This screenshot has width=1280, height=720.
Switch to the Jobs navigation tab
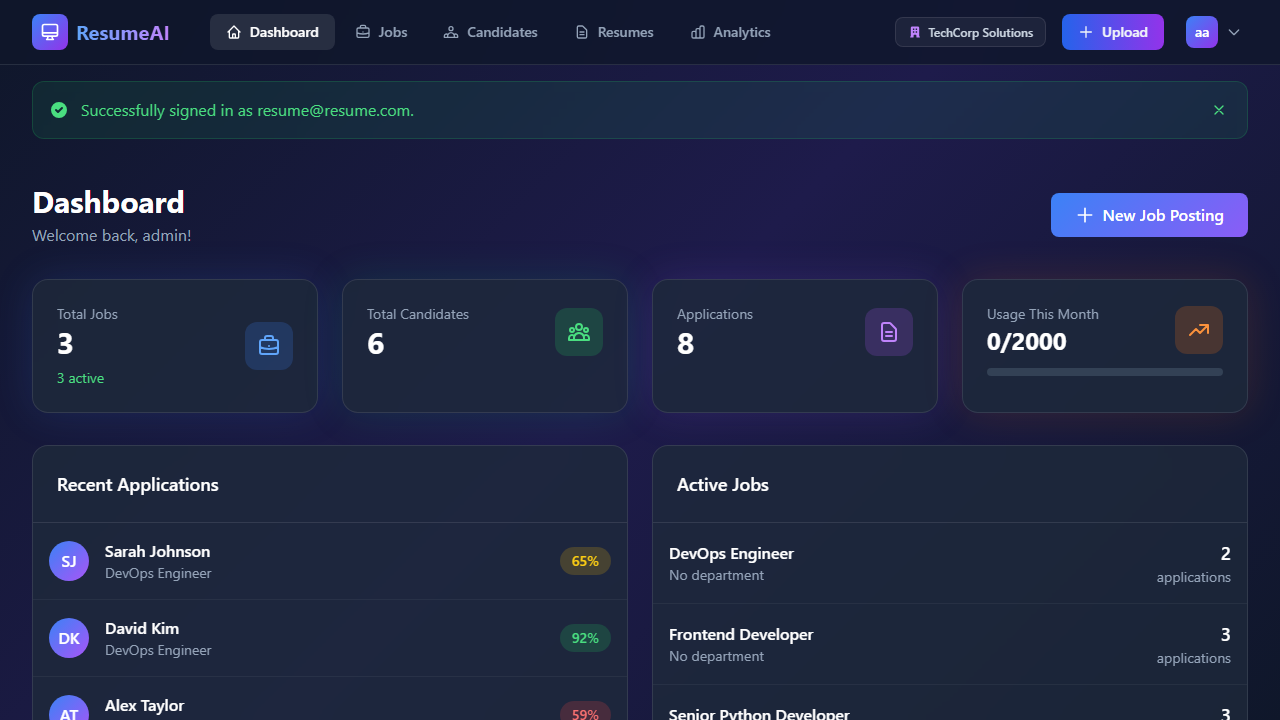381,31
